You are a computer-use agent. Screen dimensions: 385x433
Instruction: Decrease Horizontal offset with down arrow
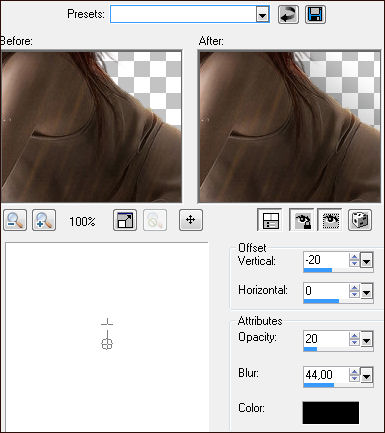[354, 294]
